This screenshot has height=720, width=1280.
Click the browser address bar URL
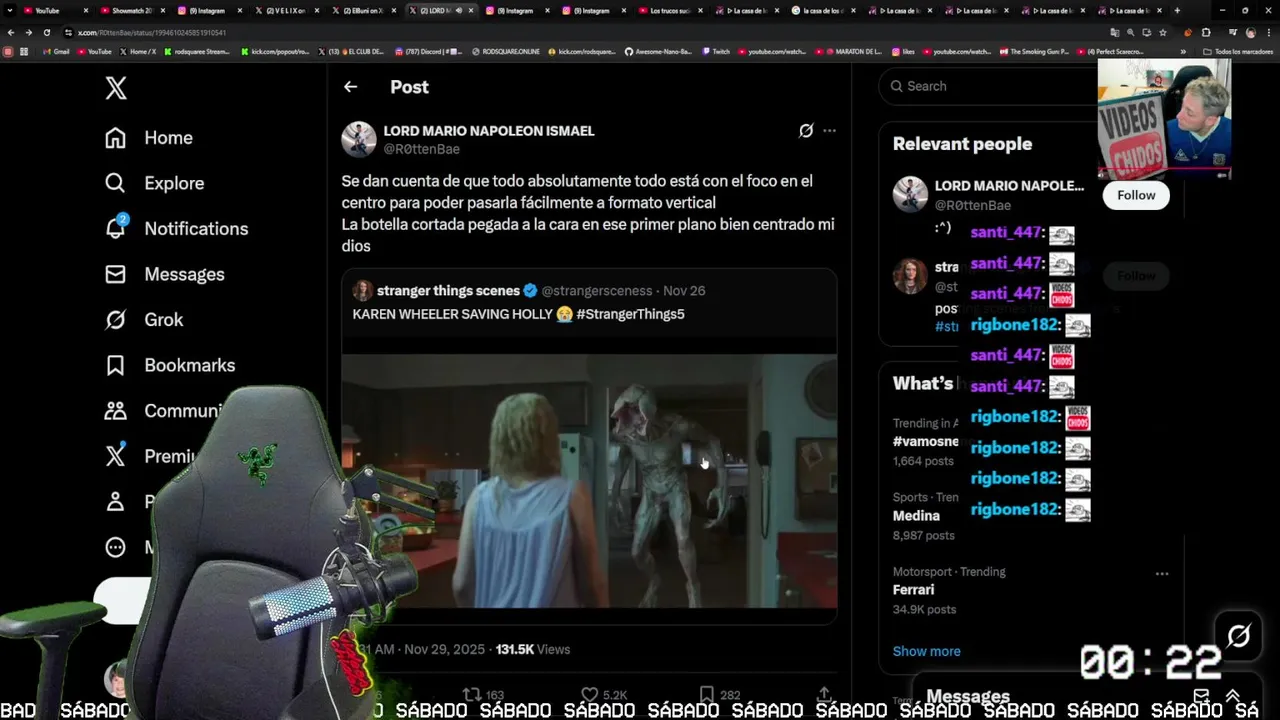coord(152,32)
